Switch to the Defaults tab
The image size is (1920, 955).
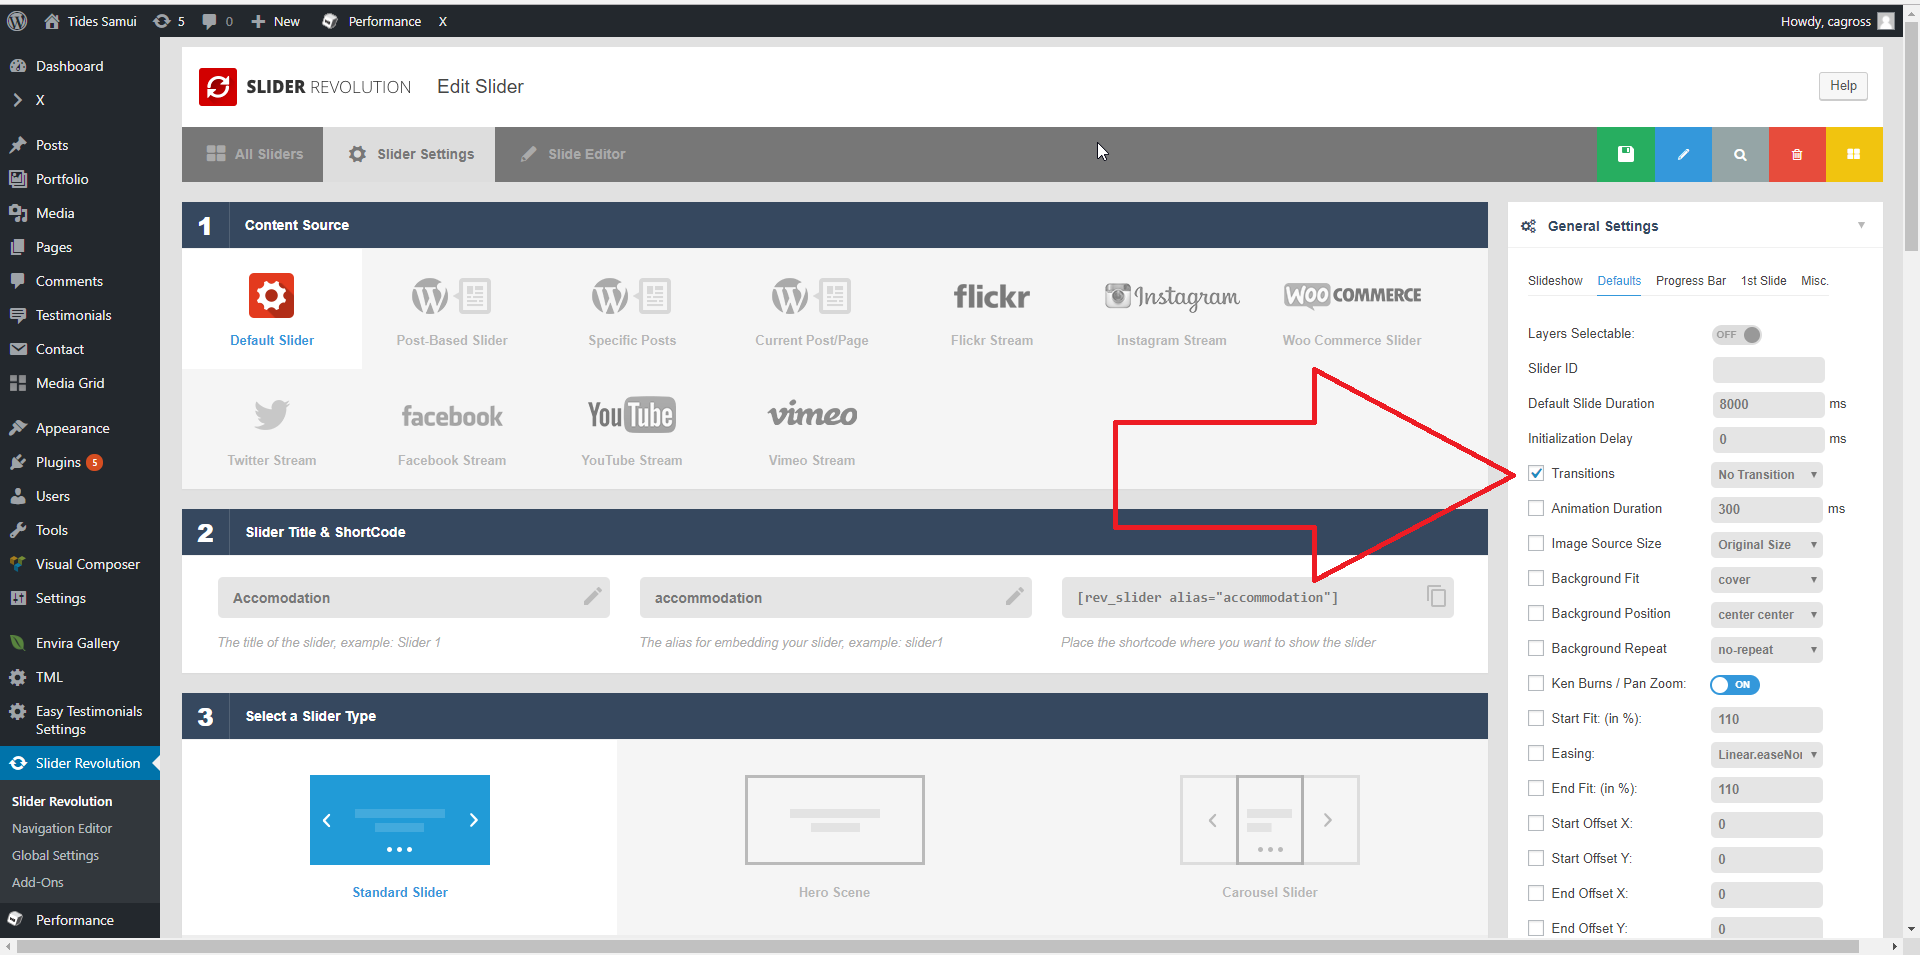pos(1619,281)
